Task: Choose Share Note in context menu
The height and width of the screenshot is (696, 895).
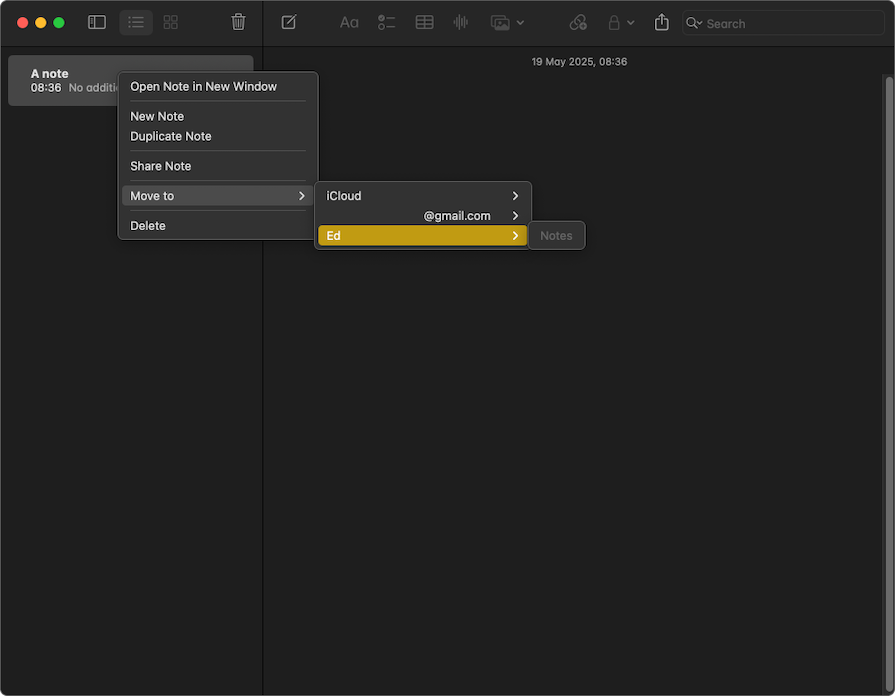Action: click(x=161, y=166)
